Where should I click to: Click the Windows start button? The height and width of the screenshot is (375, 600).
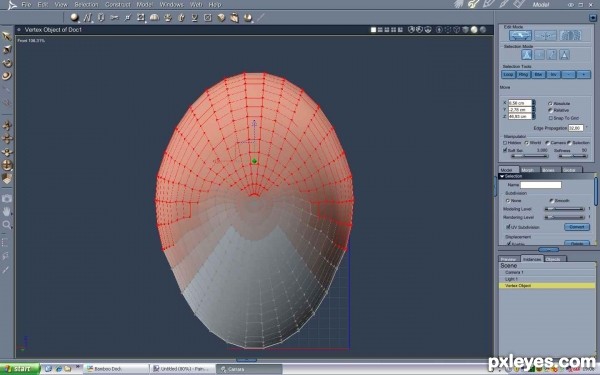(x=20, y=369)
